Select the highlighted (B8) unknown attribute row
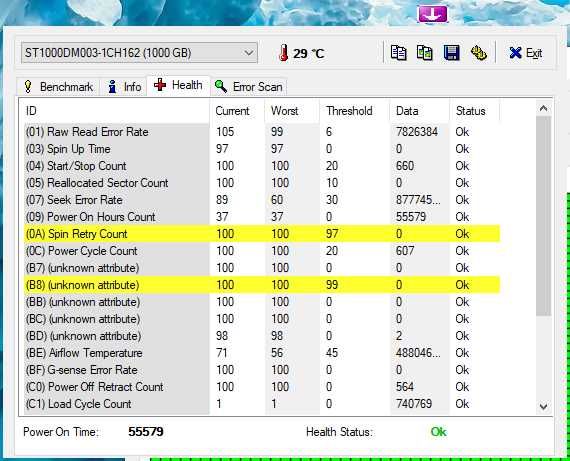Viewport: 570px width, 461px height. (262, 285)
